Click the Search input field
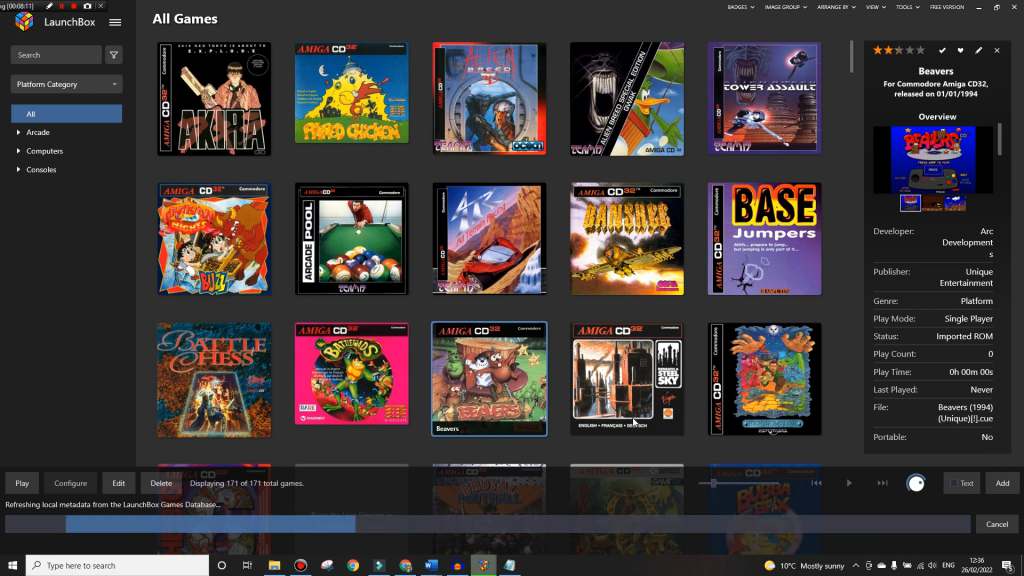This screenshot has width=1024, height=576. (x=56, y=55)
